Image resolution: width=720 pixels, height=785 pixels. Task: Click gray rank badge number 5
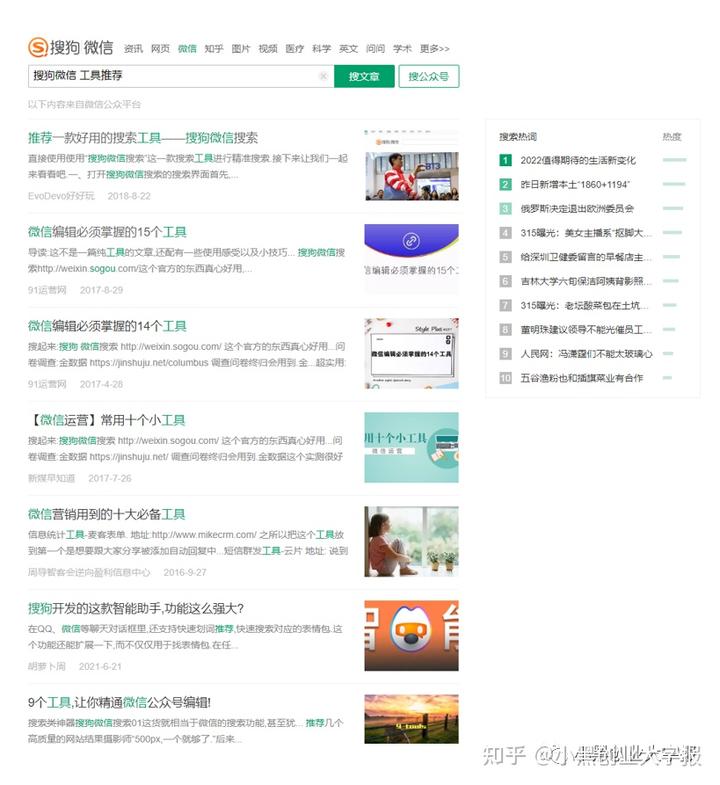click(505, 257)
